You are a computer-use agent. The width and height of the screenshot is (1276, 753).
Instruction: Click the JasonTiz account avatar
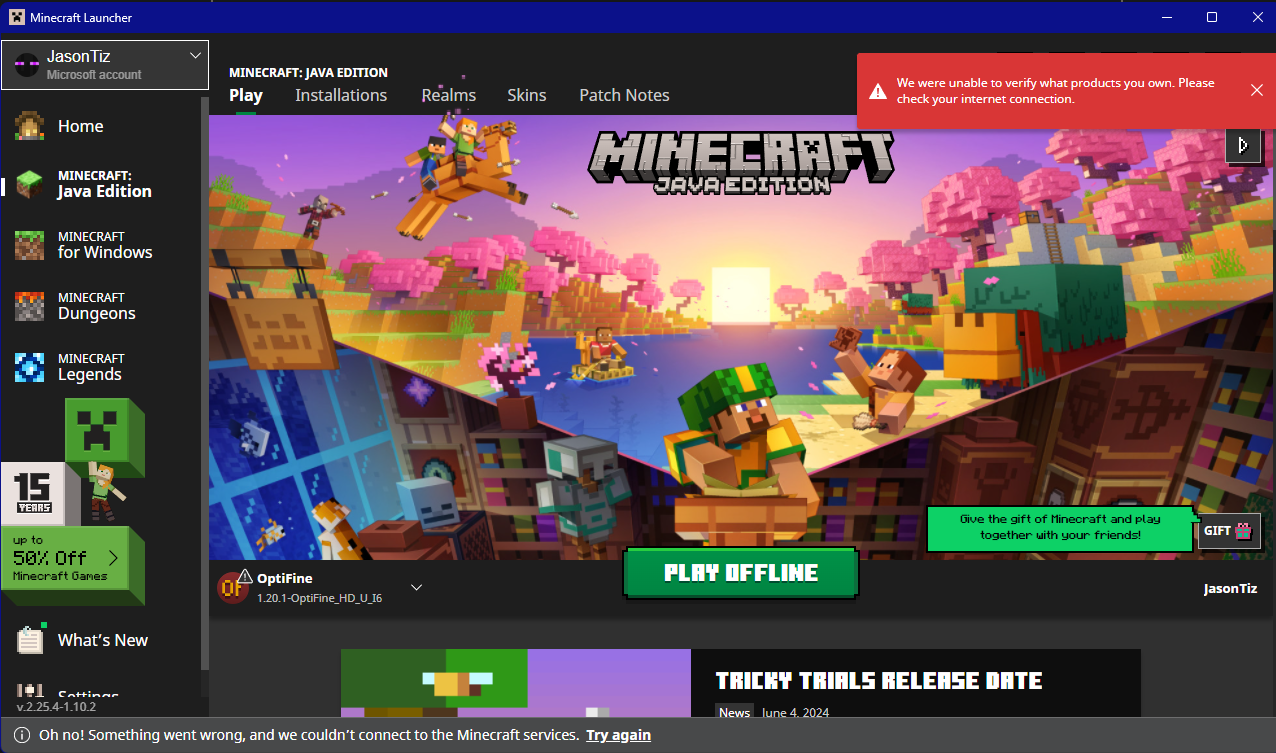pyautogui.click(x=26, y=65)
